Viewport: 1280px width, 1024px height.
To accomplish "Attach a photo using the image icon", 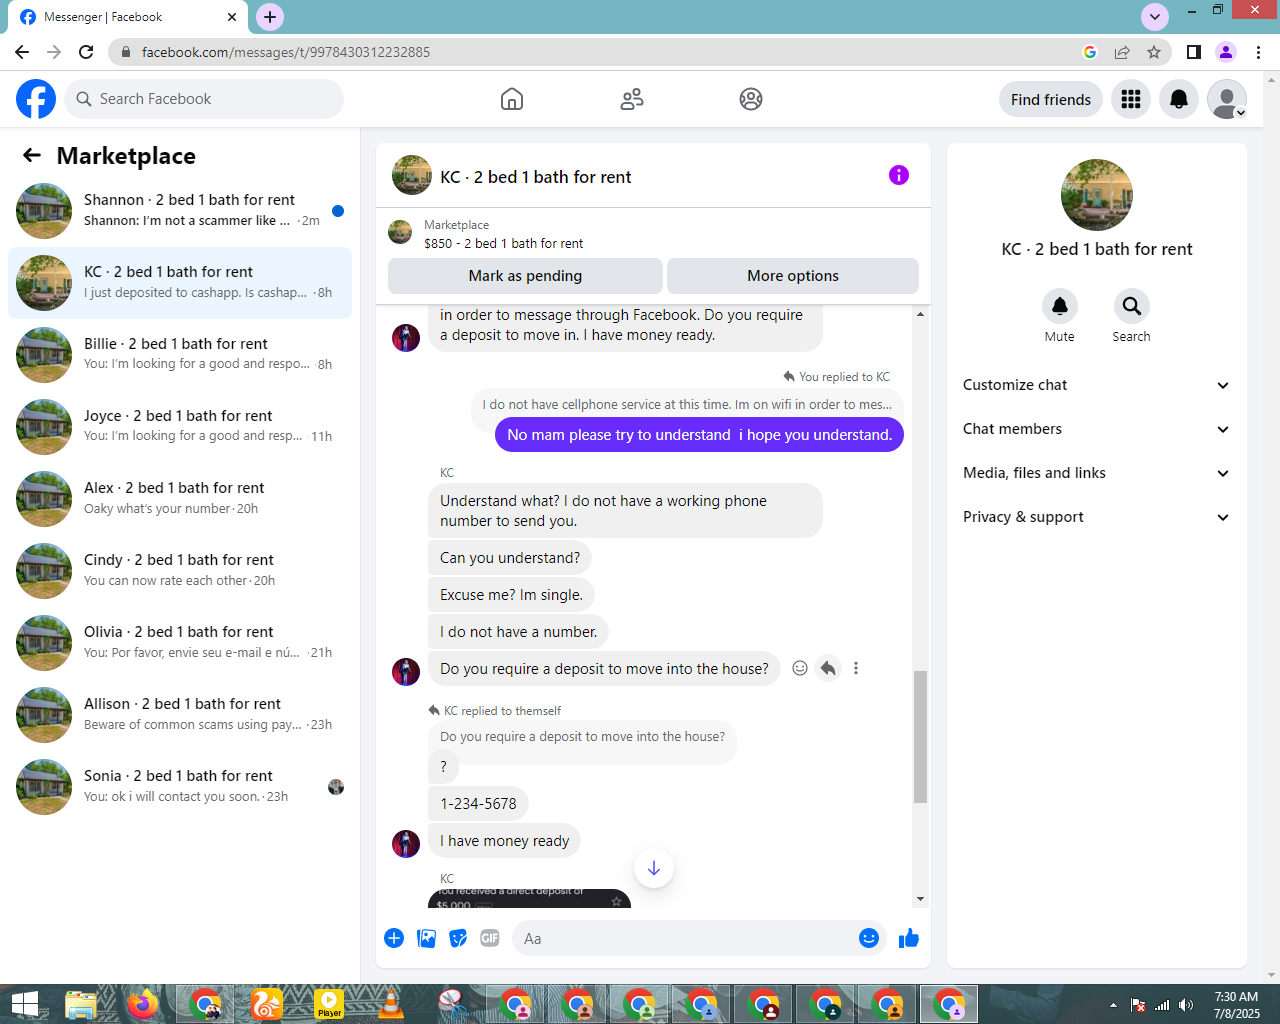I will pyautogui.click(x=426, y=938).
